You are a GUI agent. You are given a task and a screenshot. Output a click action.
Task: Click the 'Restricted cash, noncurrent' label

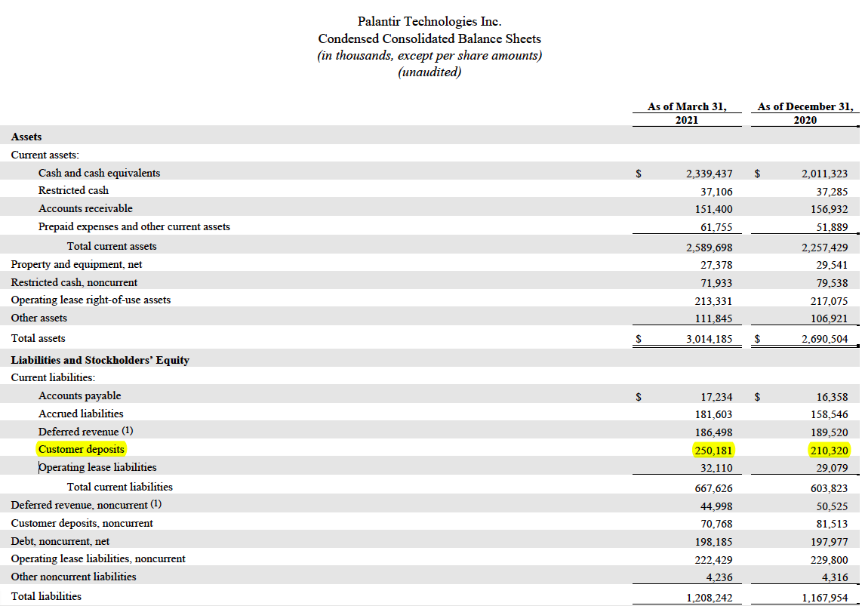(x=74, y=282)
